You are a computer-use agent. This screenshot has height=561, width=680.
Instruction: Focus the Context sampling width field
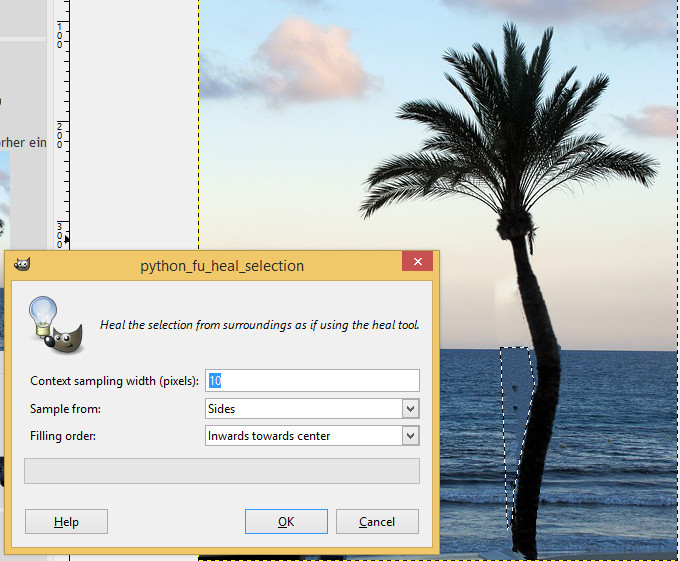(312, 381)
